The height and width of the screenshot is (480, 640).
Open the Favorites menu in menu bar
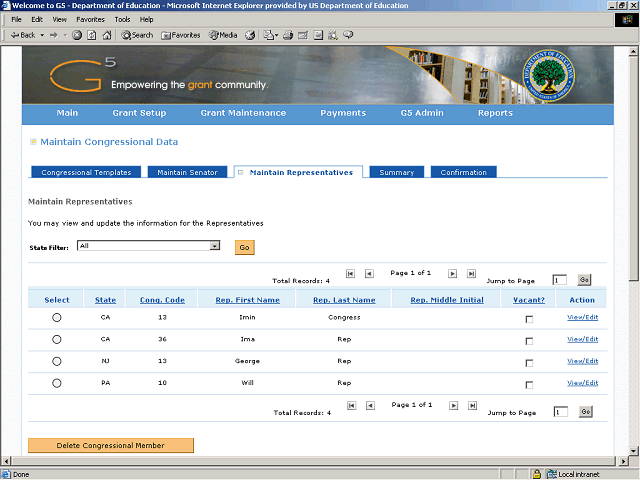(90, 19)
